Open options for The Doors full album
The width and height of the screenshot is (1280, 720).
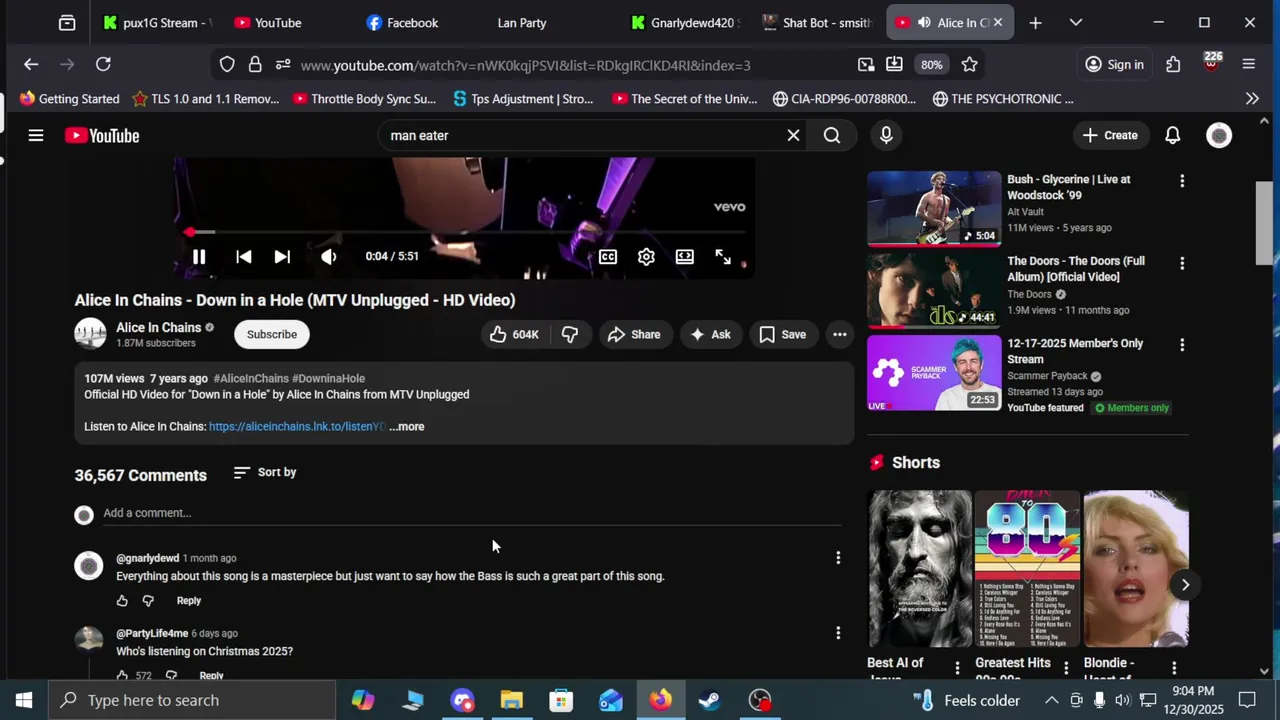point(1182,263)
